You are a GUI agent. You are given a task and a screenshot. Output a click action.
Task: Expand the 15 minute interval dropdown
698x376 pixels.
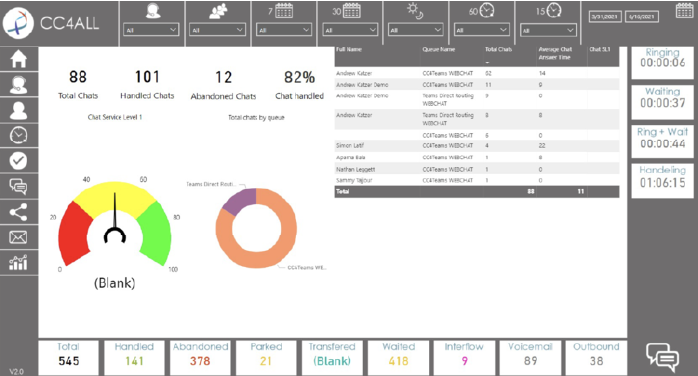click(x=548, y=30)
